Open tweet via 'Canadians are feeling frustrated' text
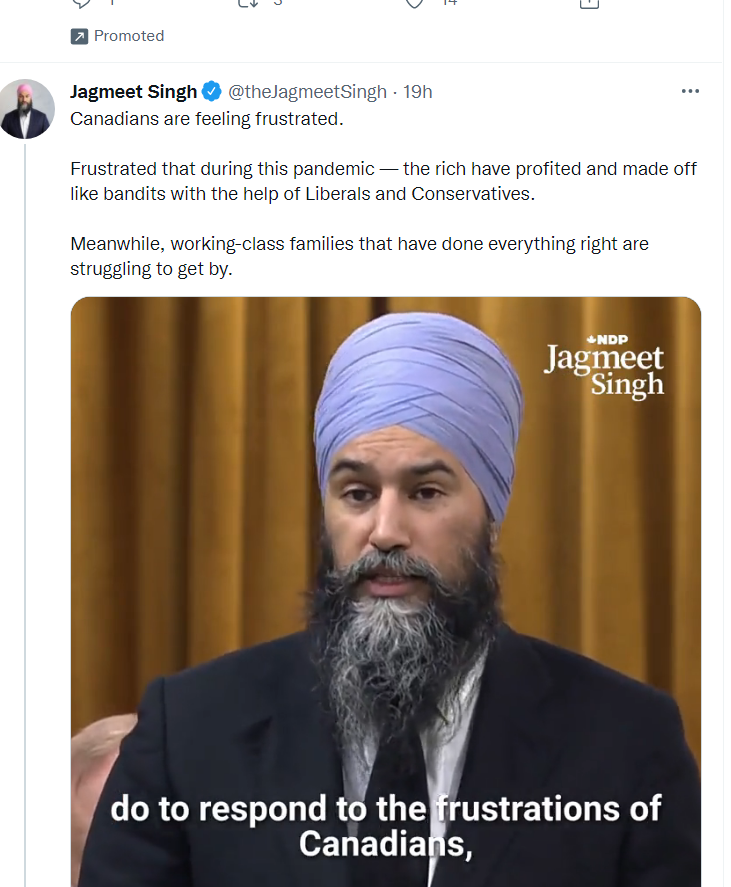731x887 pixels. point(207,119)
